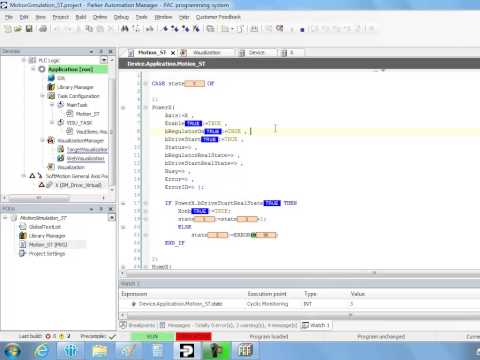Viewport: 480px width, 360px height.
Task: Open the File menu
Action: point(9,17)
